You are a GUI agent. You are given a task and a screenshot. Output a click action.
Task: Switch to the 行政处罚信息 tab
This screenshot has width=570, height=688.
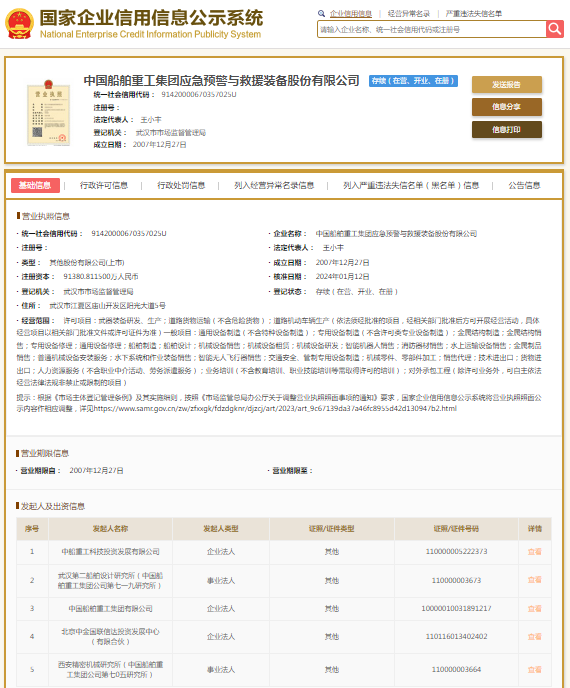[x=181, y=186]
